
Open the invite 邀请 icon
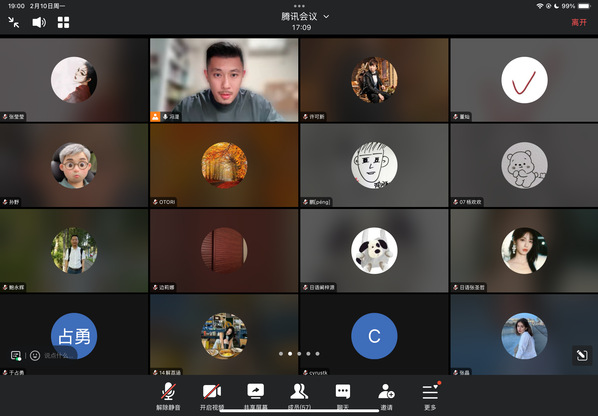386,397
